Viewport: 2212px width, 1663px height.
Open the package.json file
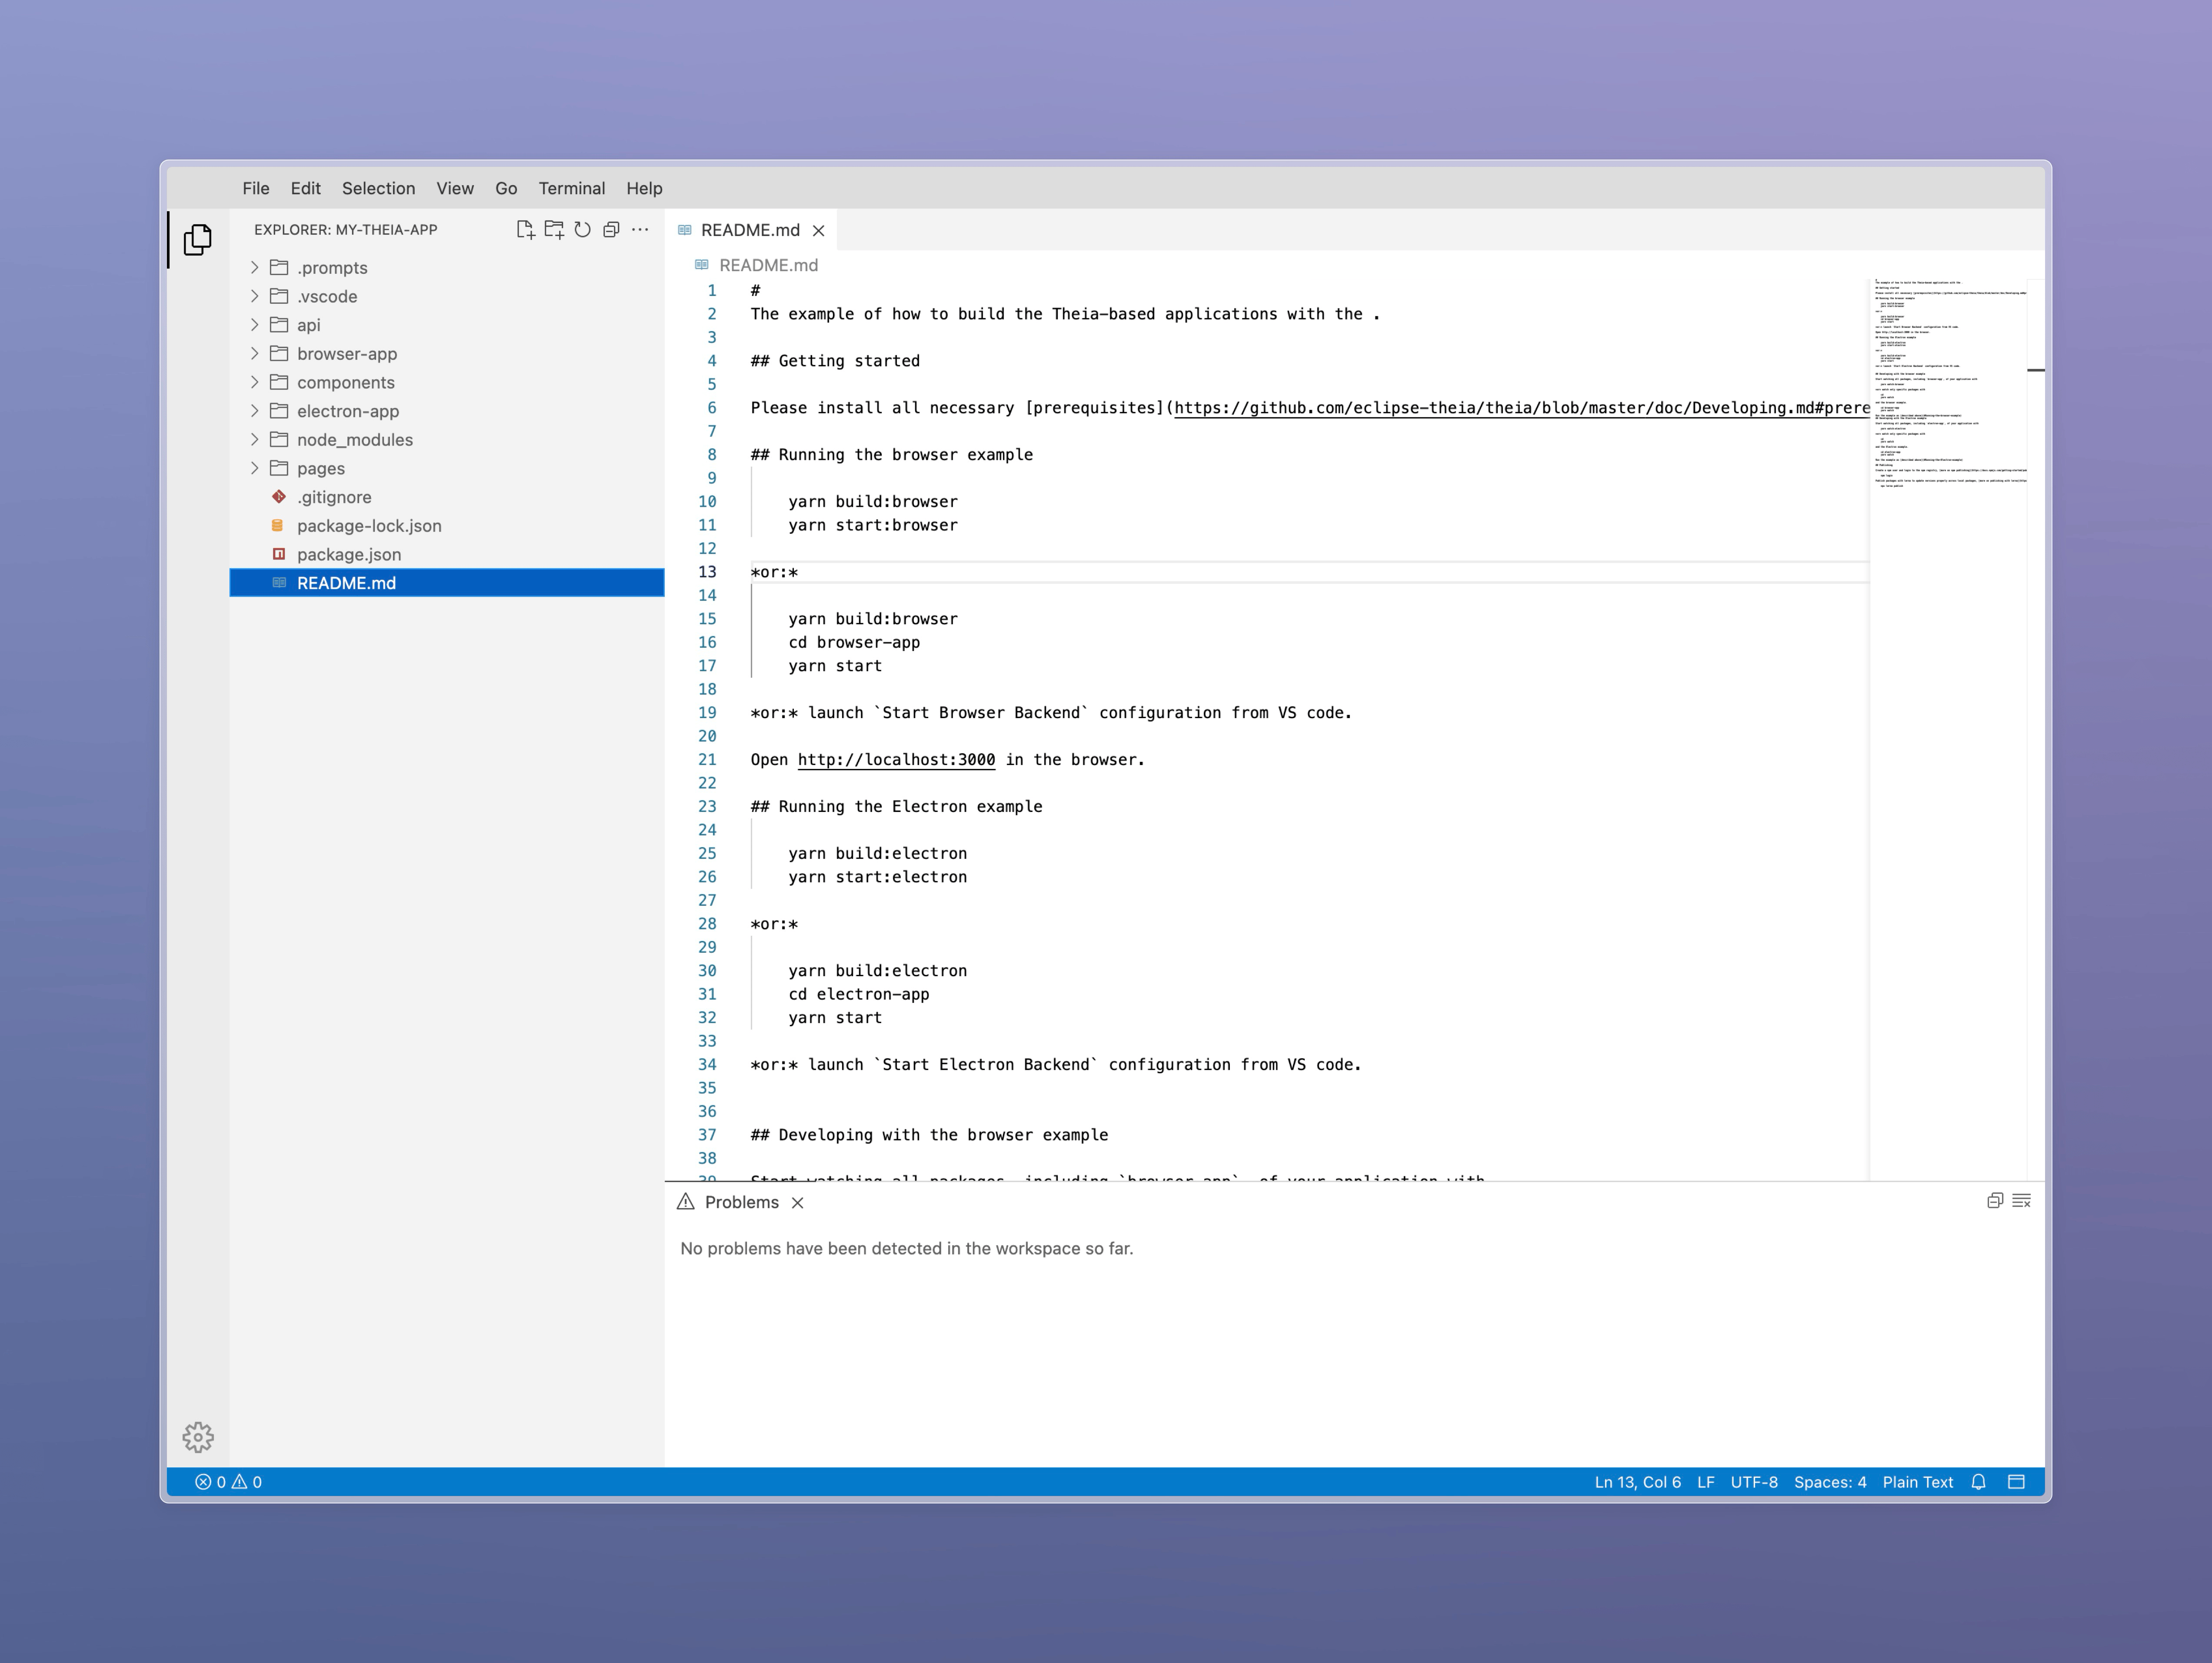(447, 554)
